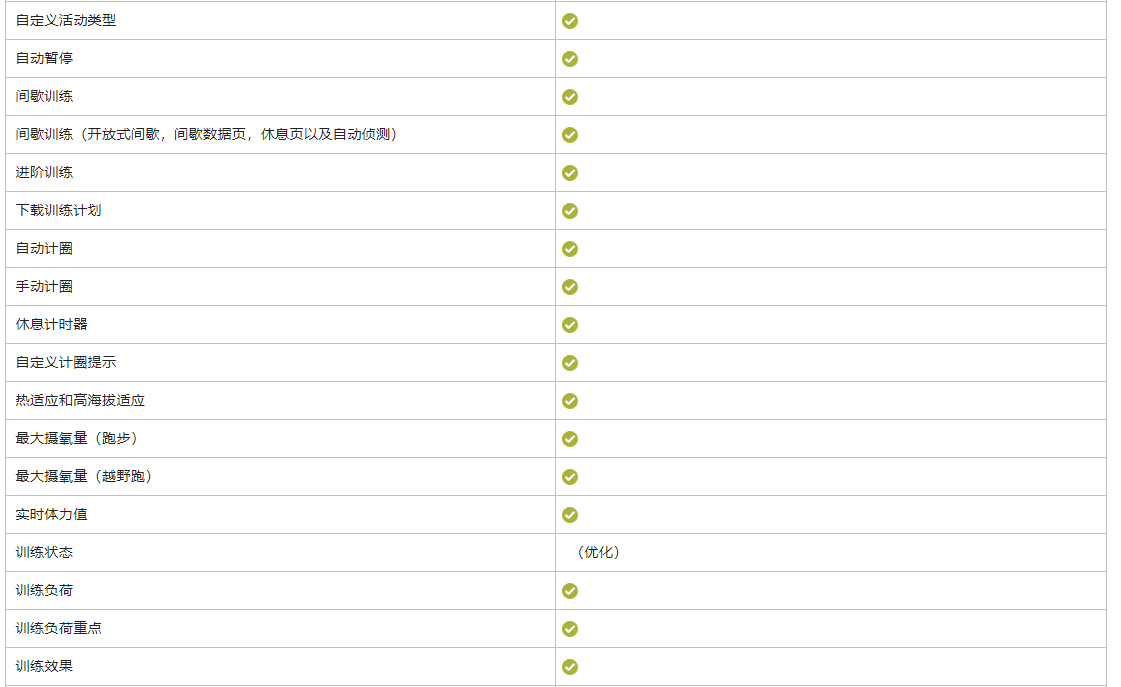Click the checkmark in the 手动计圈 row
Screen dimensions: 1121x687
pyautogui.click(x=570, y=287)
